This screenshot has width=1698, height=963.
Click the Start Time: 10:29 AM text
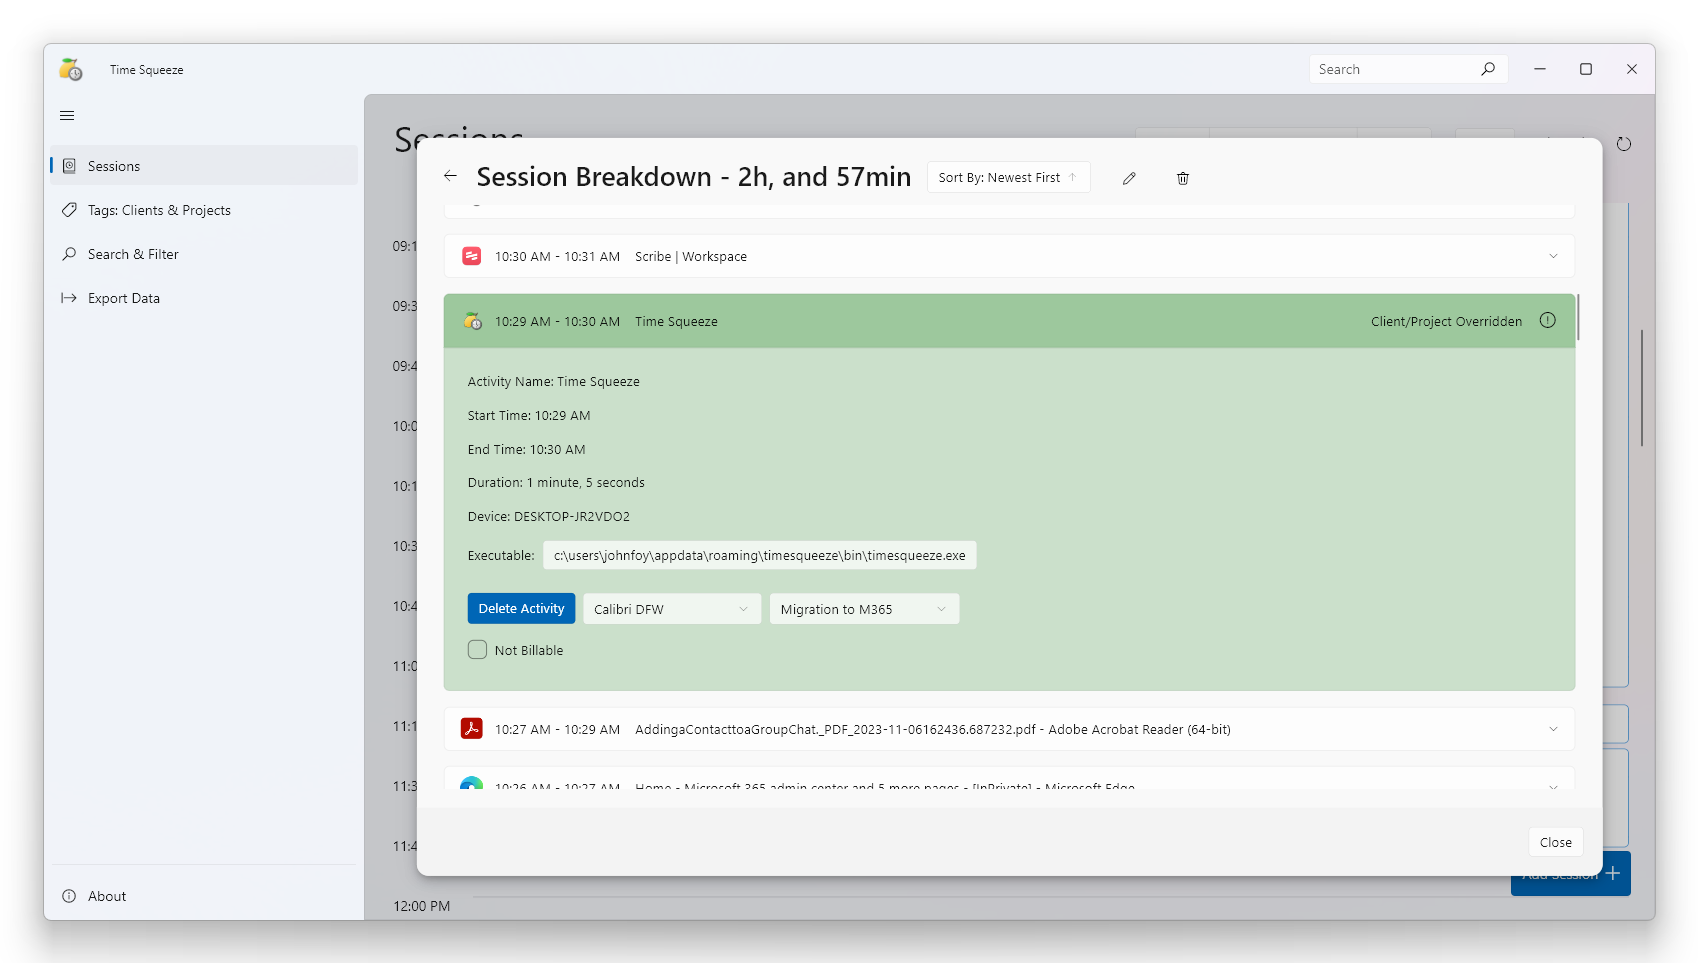[529, 415]
